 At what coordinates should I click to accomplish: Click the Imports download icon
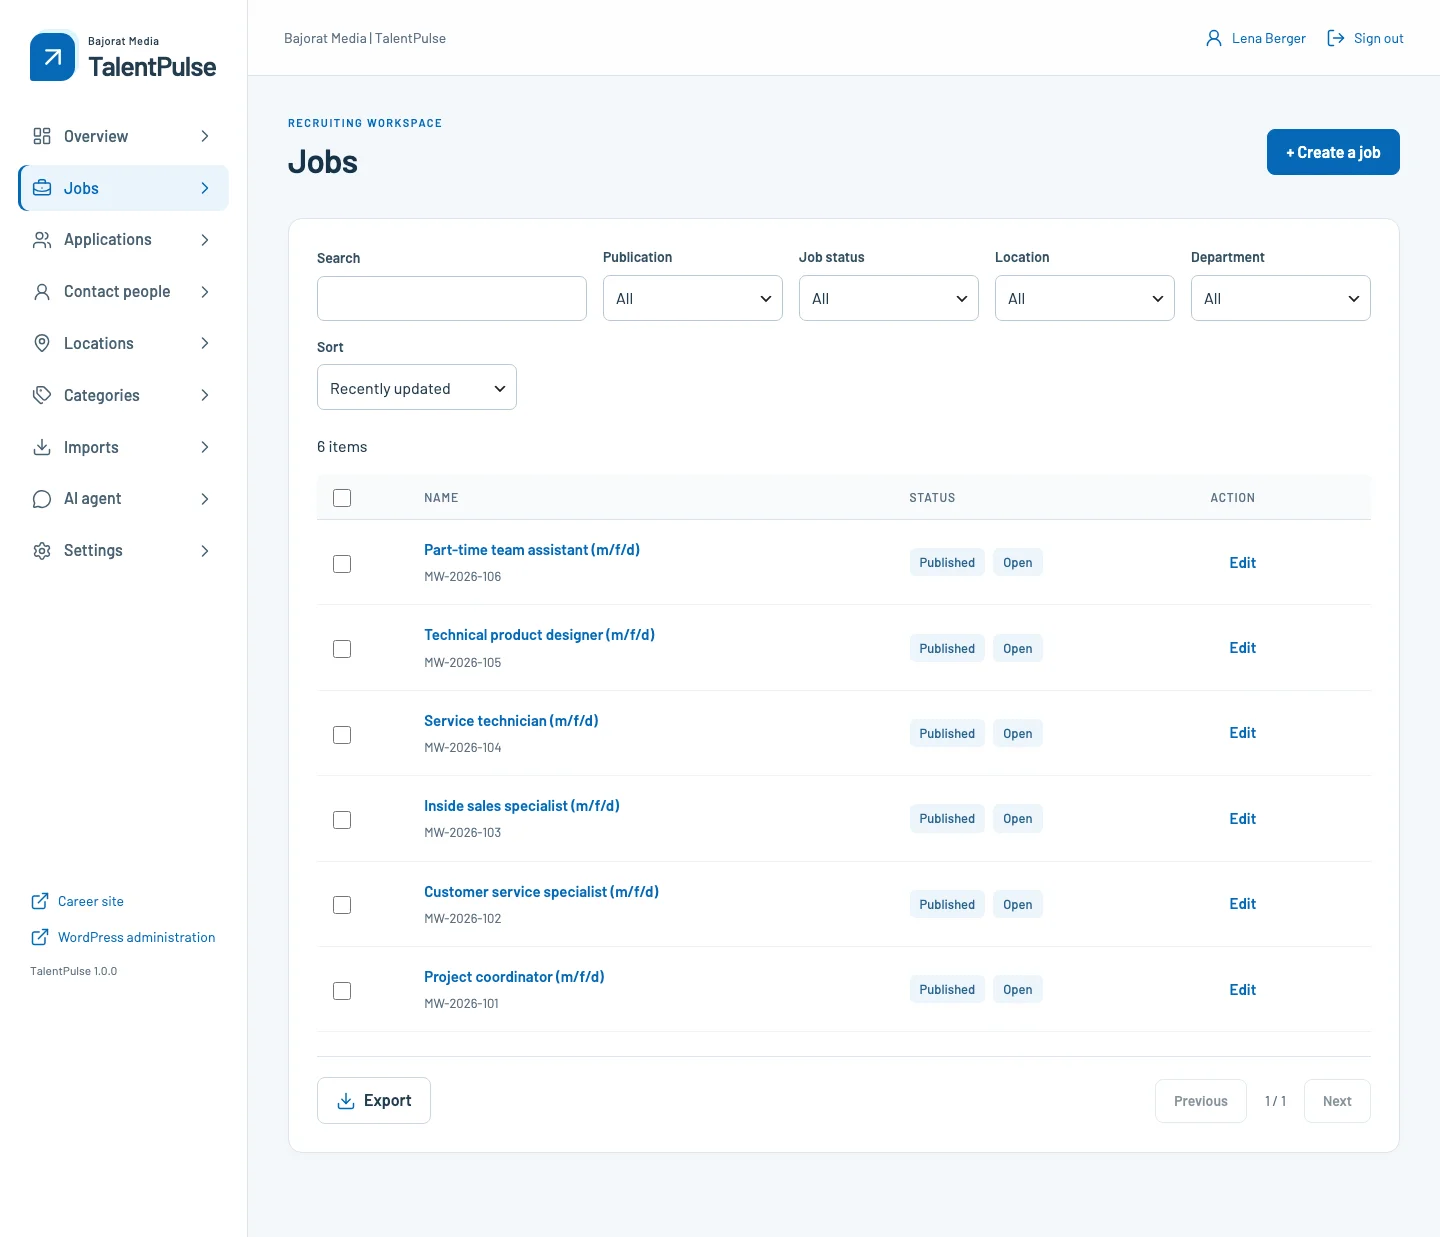[42, 447]
